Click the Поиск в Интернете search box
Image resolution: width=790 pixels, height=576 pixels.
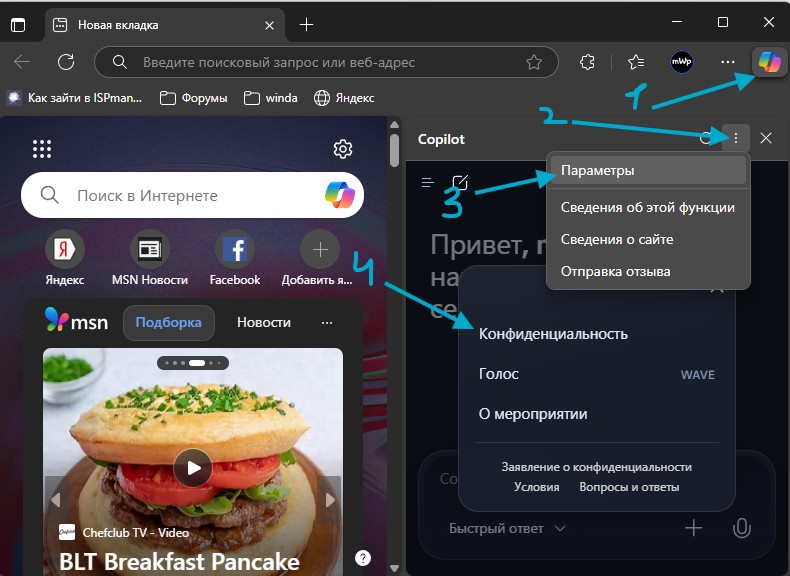pyautogui.click(x=192, y=195)
